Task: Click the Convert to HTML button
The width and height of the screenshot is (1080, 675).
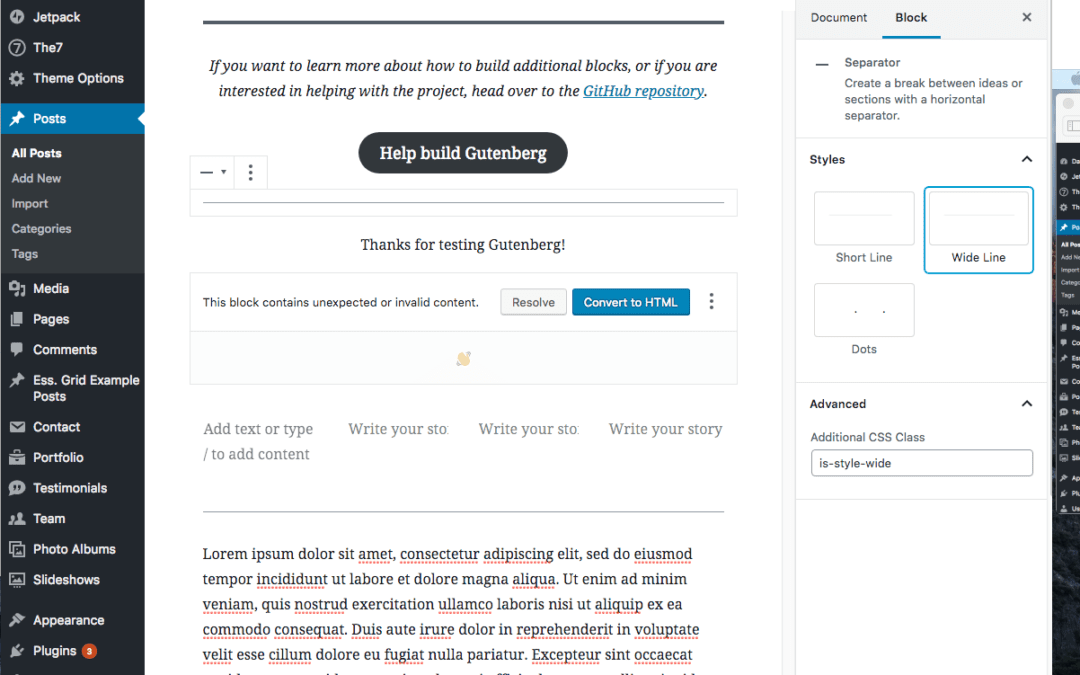Action: coord(631,301)
